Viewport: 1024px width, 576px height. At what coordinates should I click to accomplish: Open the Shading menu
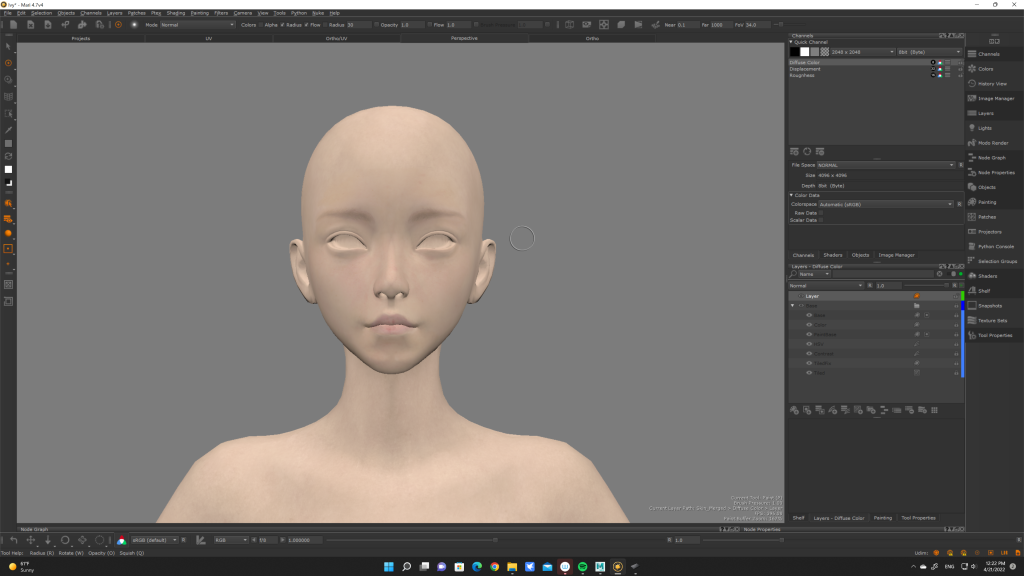click(175, 13)
